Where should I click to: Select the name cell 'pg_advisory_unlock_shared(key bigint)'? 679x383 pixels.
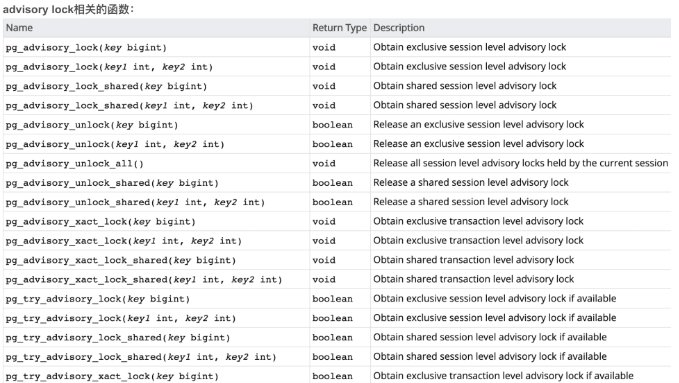point(112,183)
